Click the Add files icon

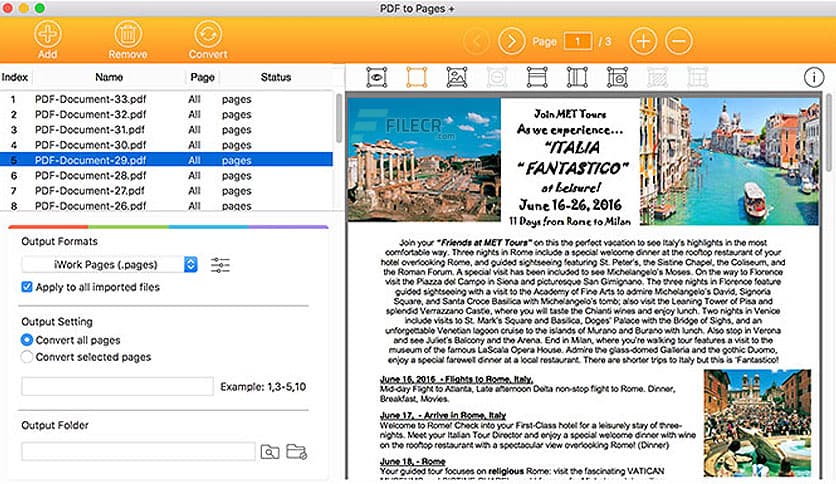click(x=47, y=34)
